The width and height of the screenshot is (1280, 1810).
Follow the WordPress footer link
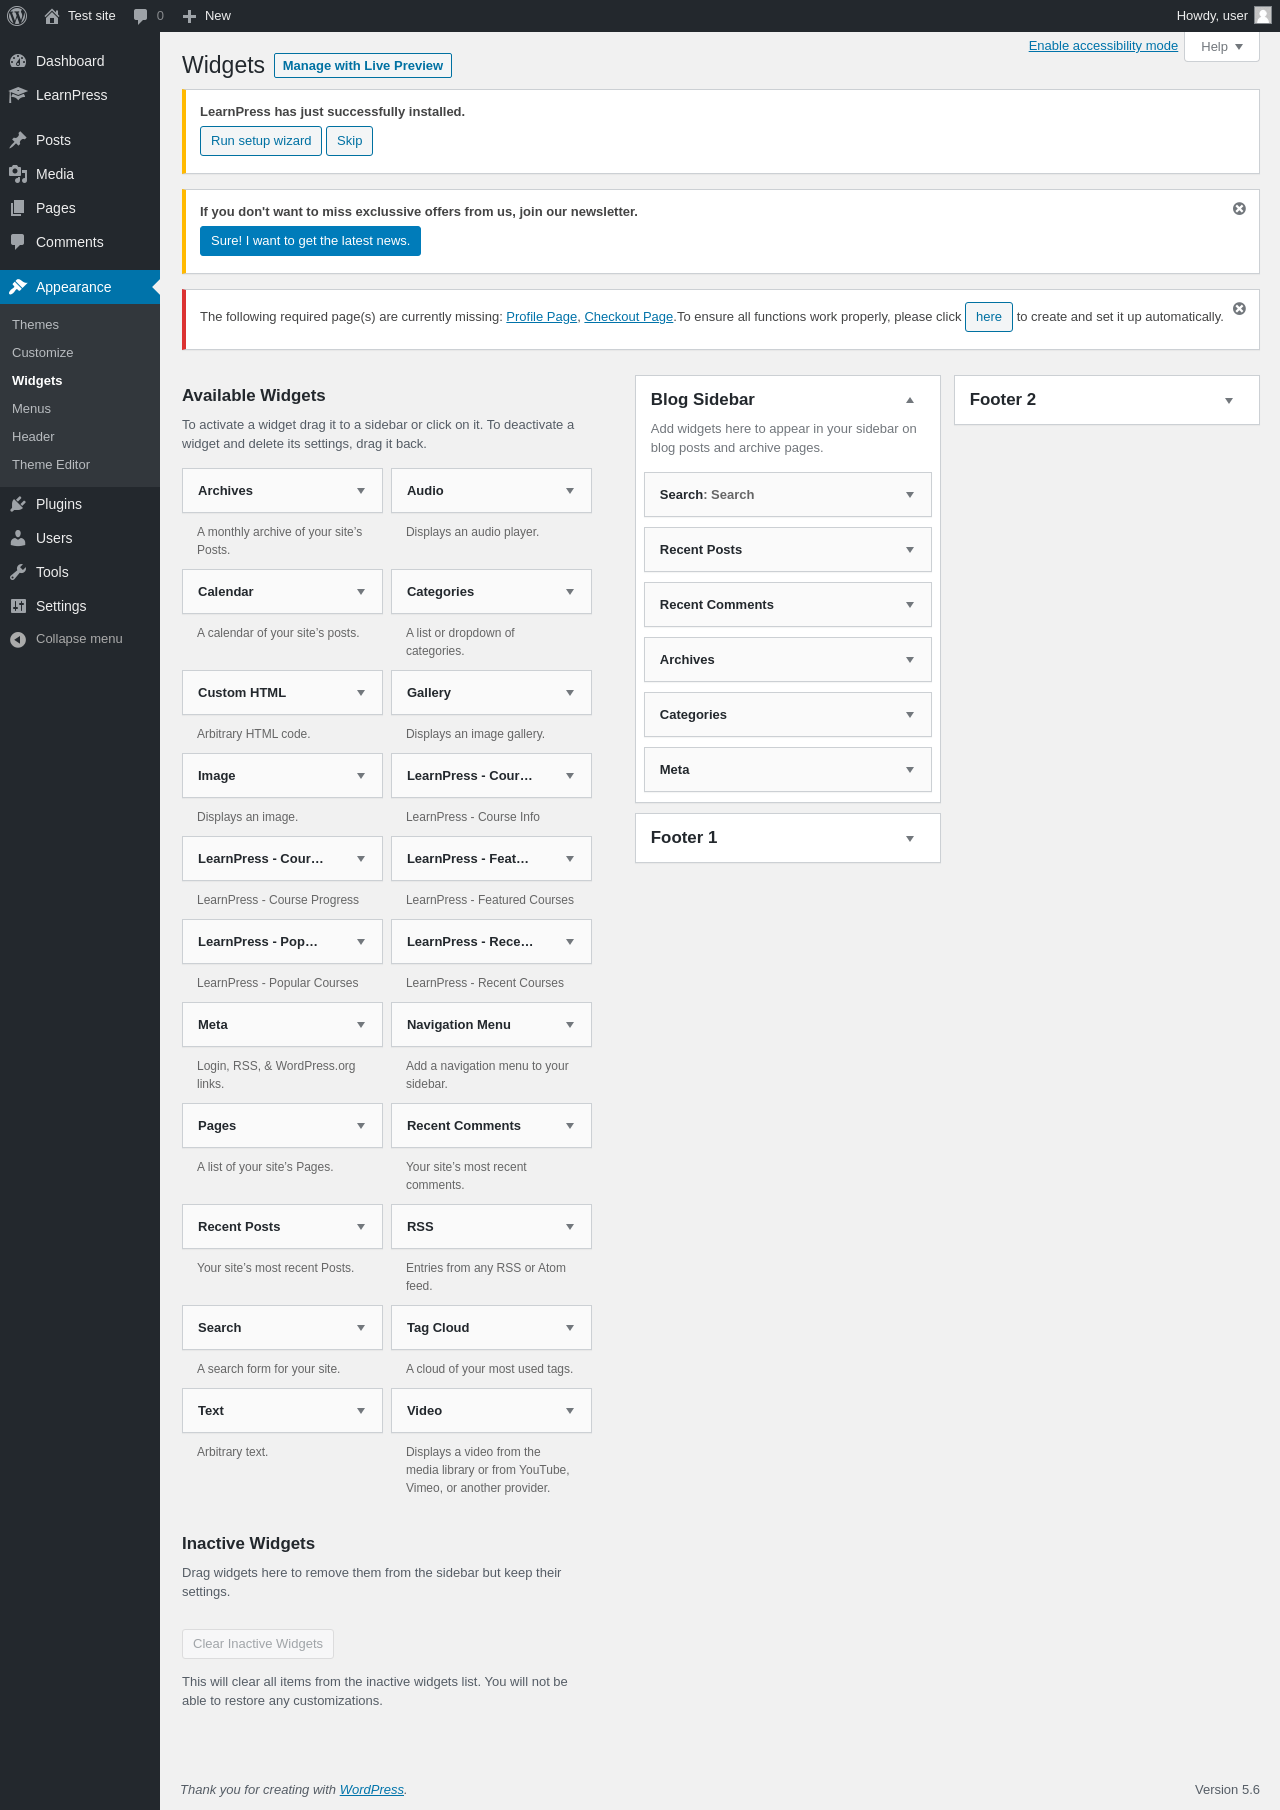(372, 1790)
